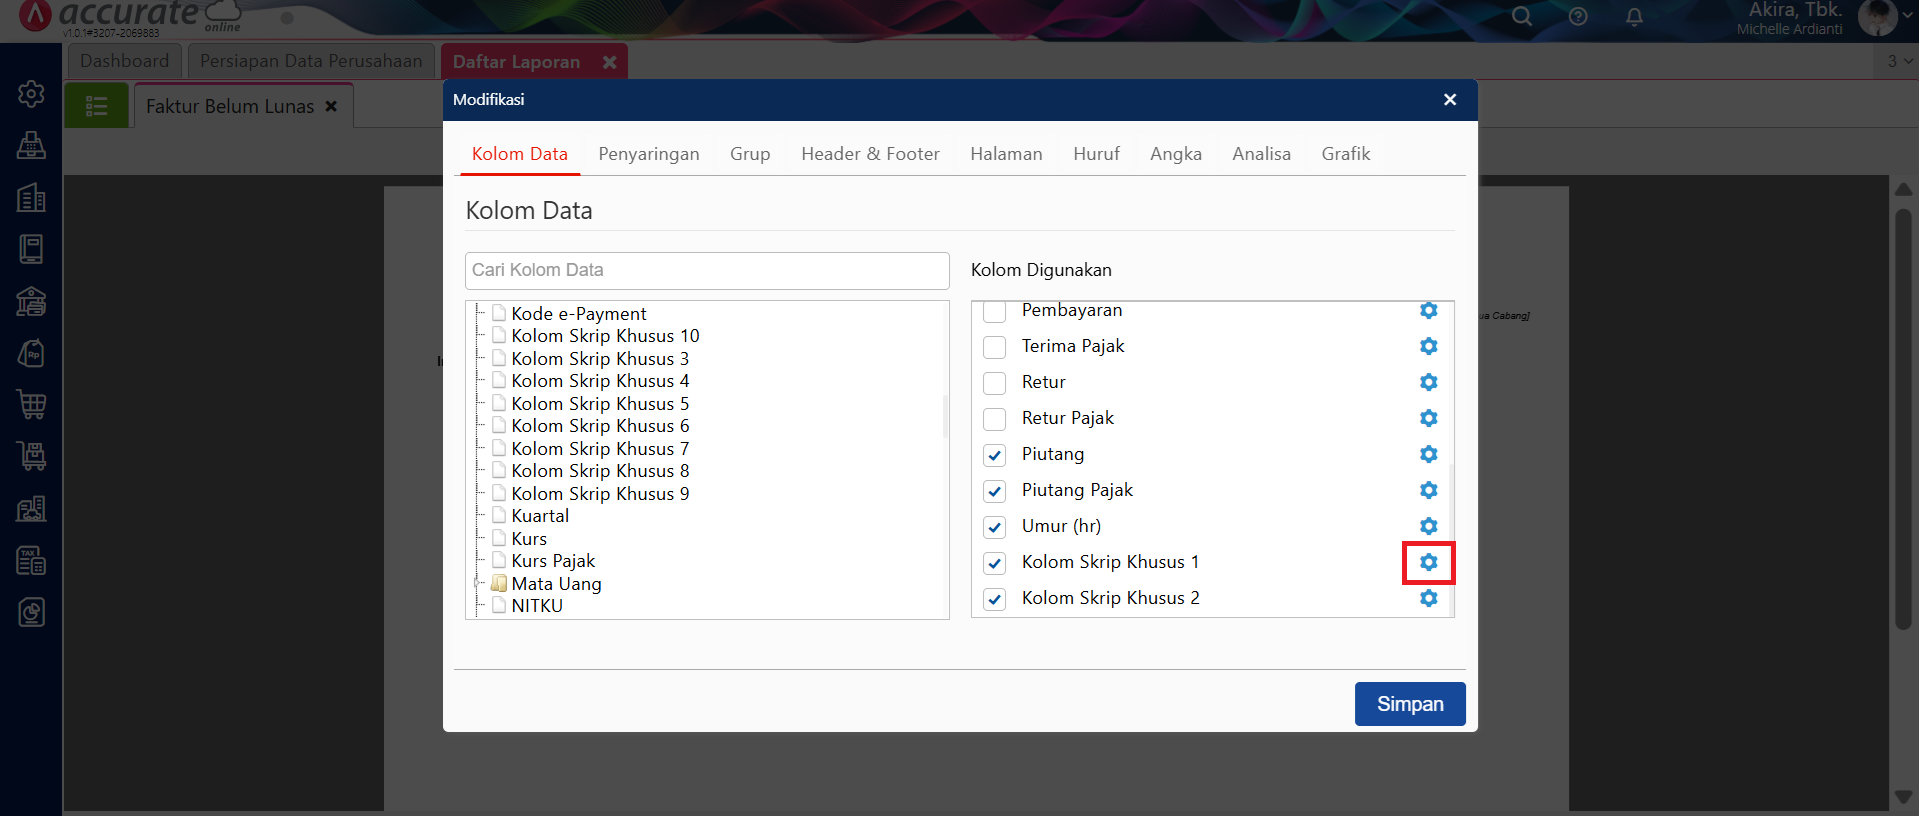Viewport: 1919px width, 816px height.
Task: Click the Simpan button
Action: click(x=1409, y=704)
